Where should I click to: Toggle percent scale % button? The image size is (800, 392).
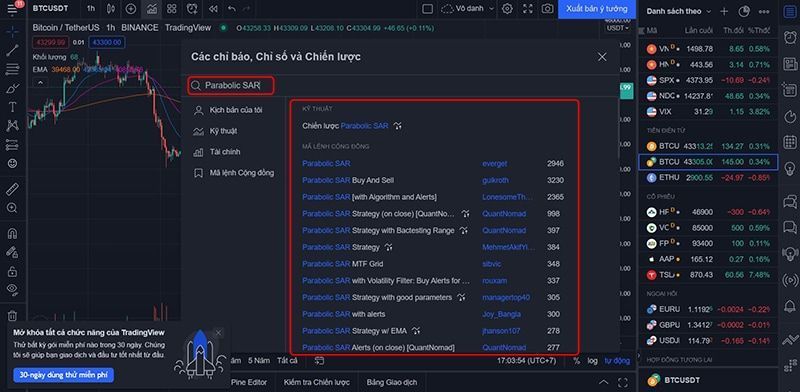coord(577,361)
